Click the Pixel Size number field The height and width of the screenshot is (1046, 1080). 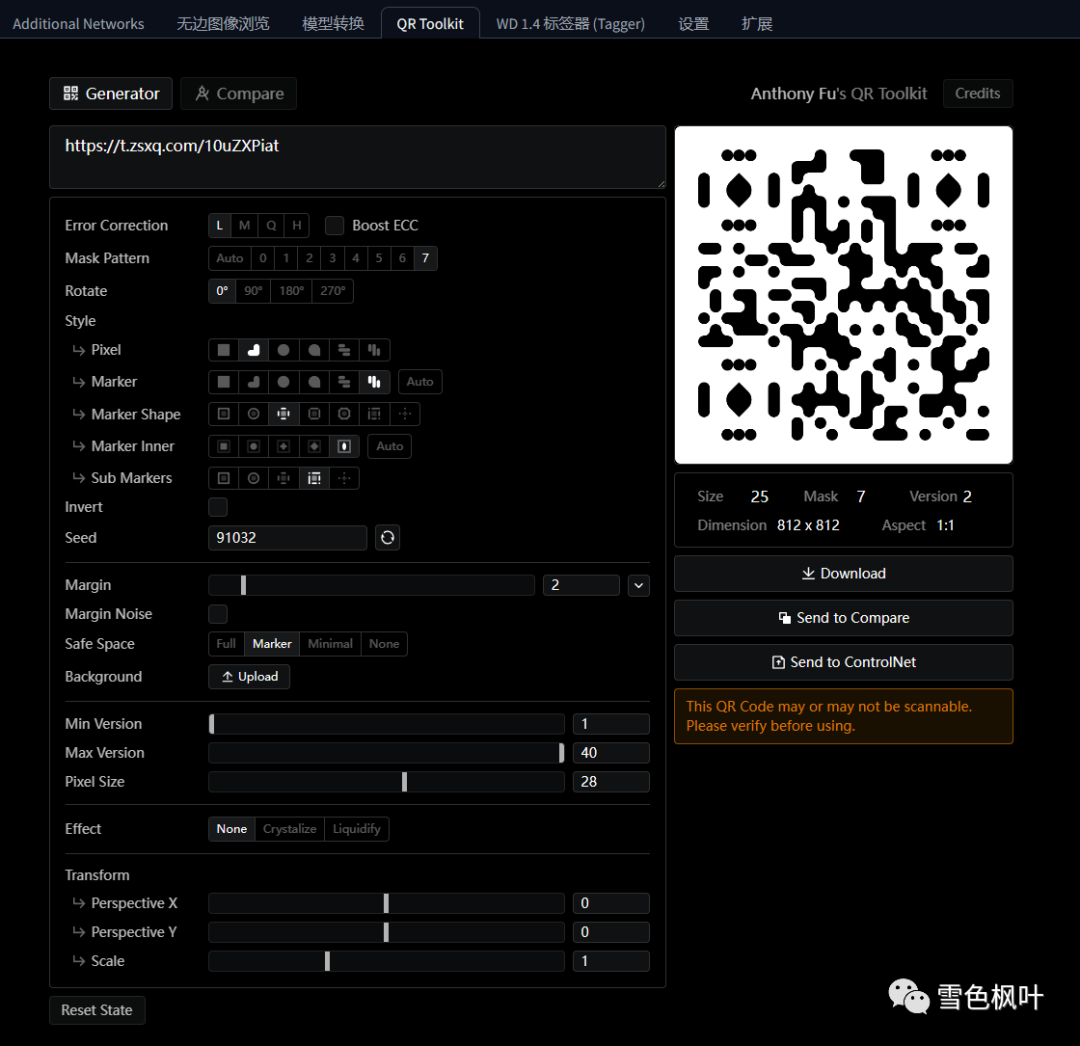click(x=611, y=782)
